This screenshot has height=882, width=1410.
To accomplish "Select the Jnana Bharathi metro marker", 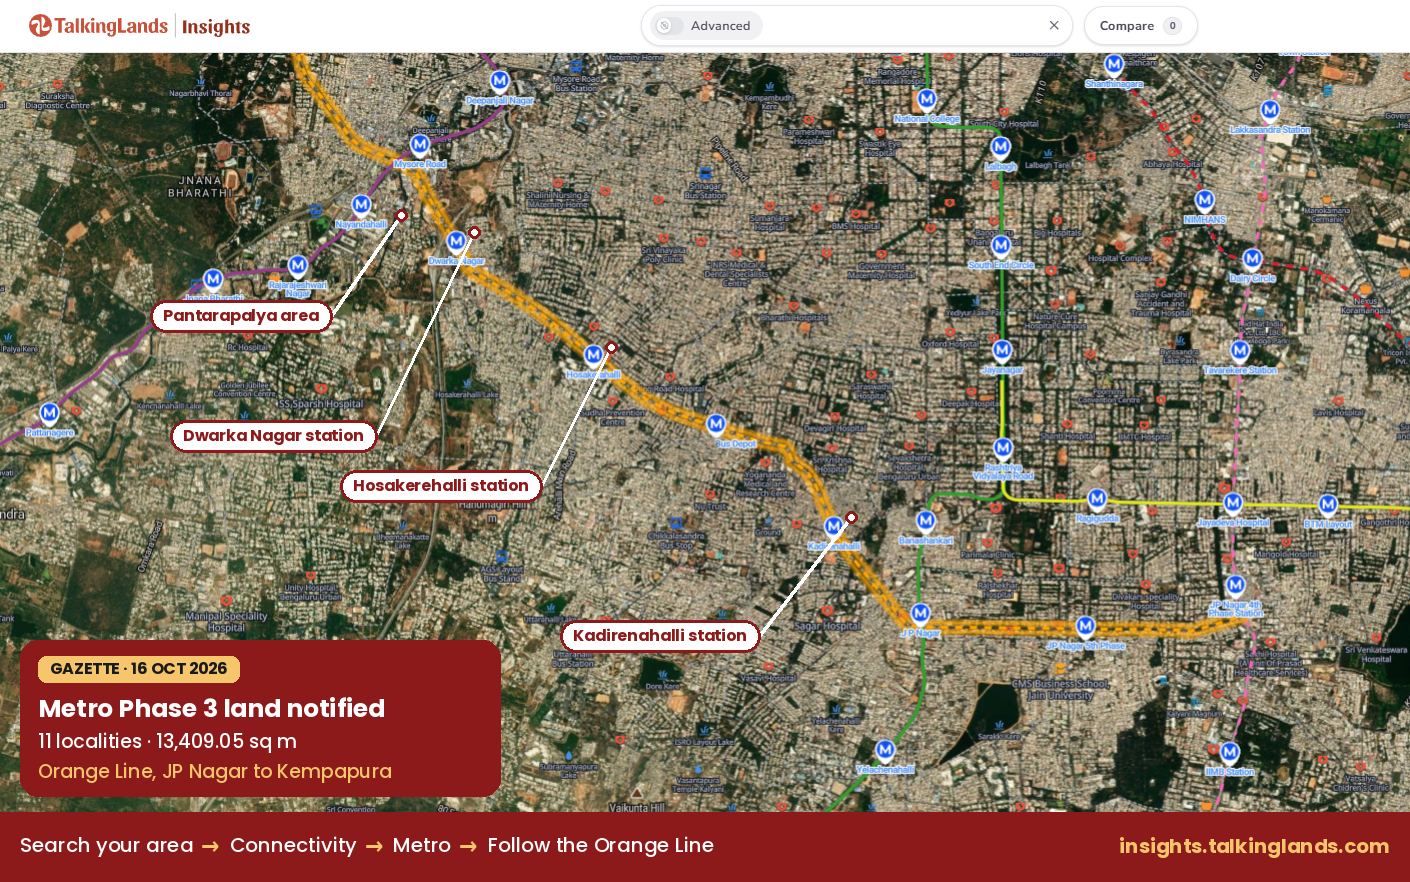I will (213, 279).
